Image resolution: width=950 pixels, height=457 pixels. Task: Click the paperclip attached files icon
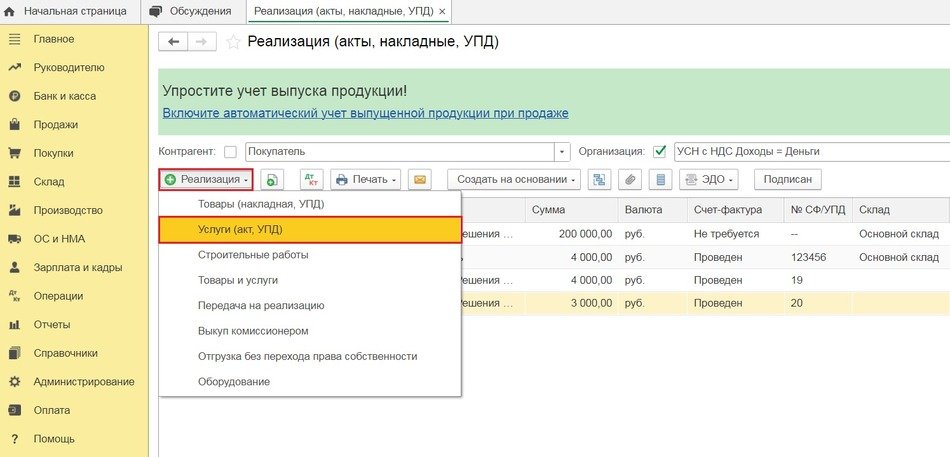pos(629,180)
